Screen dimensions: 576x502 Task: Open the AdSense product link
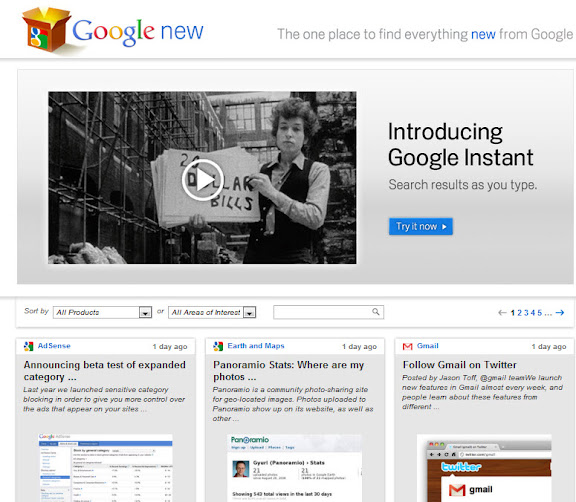[x=54, y=346]
